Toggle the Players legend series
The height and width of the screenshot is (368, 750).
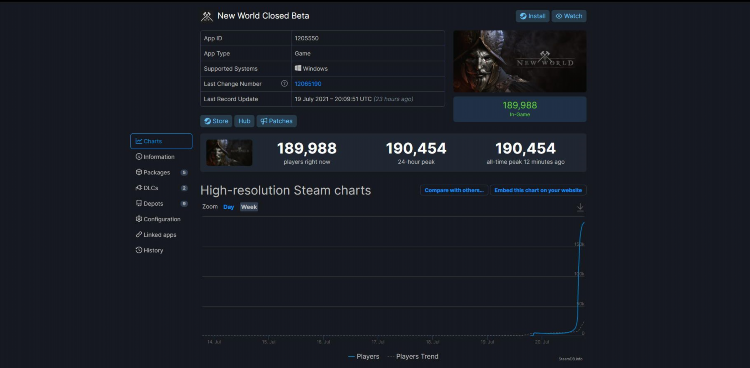pos(364,357)
